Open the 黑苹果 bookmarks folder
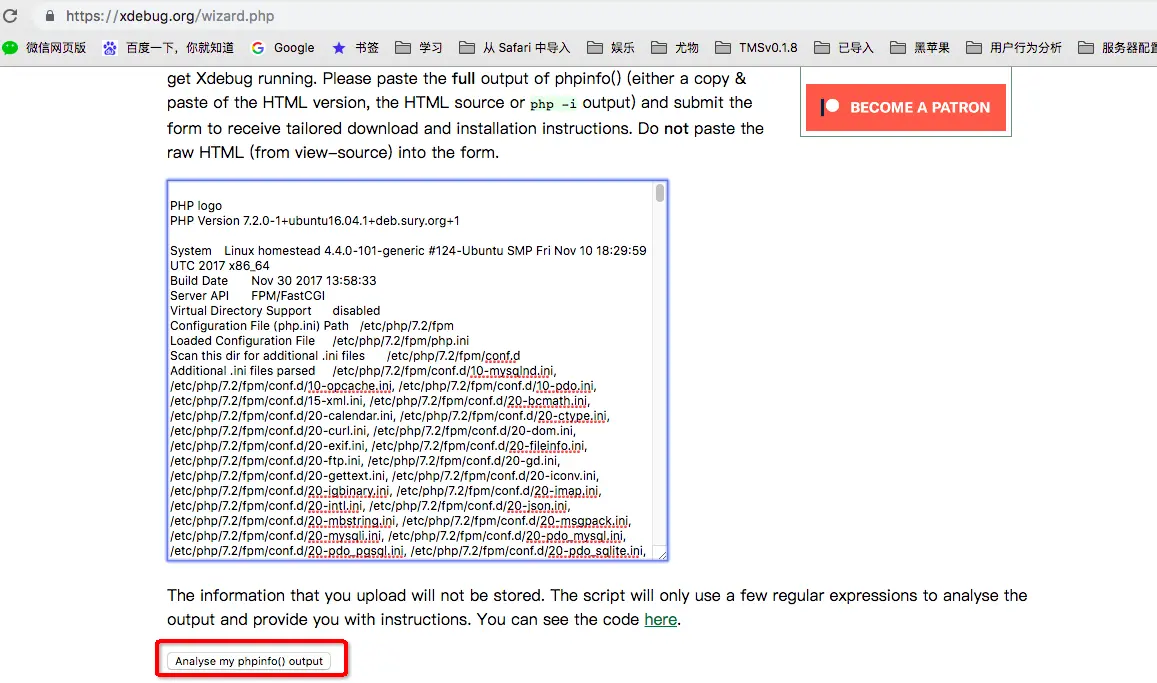Viewport: 1157px width, 683px height. coord(919,48)
